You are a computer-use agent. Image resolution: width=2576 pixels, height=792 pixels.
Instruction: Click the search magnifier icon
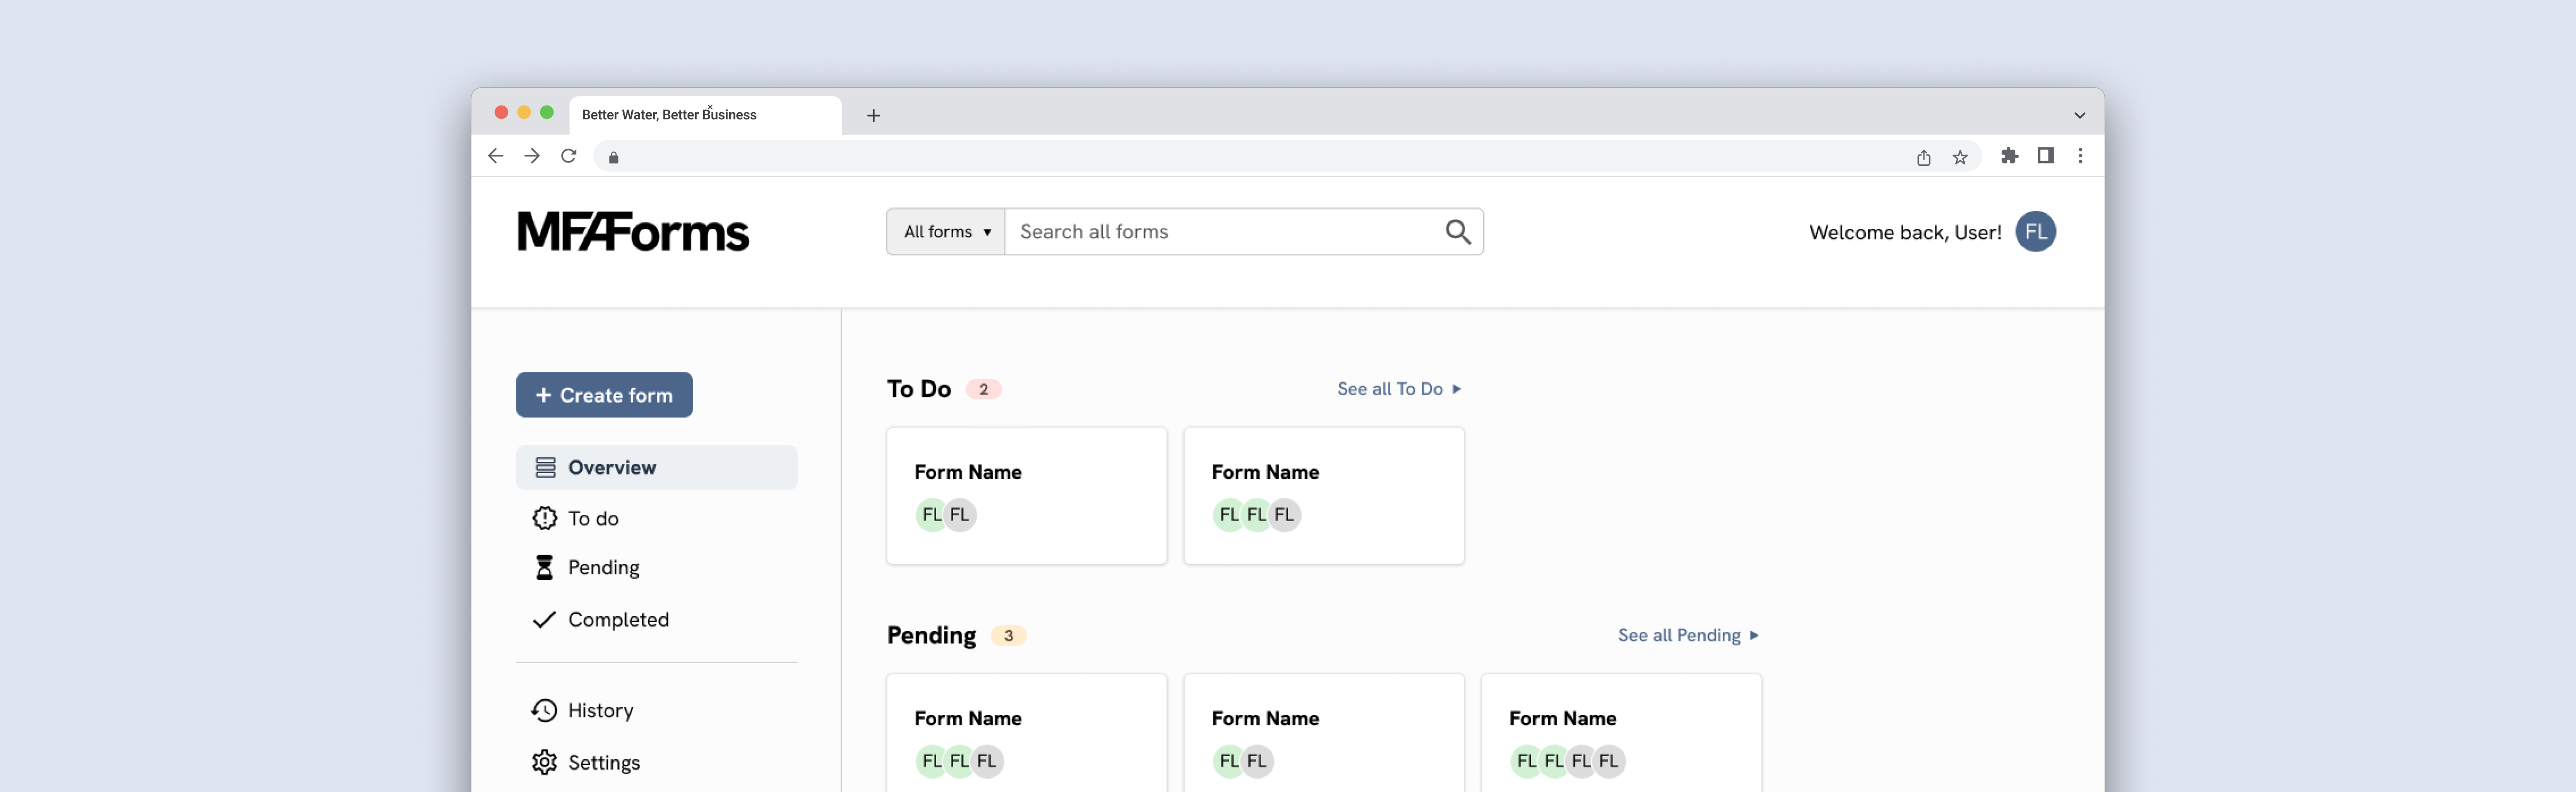[1457, 232]
